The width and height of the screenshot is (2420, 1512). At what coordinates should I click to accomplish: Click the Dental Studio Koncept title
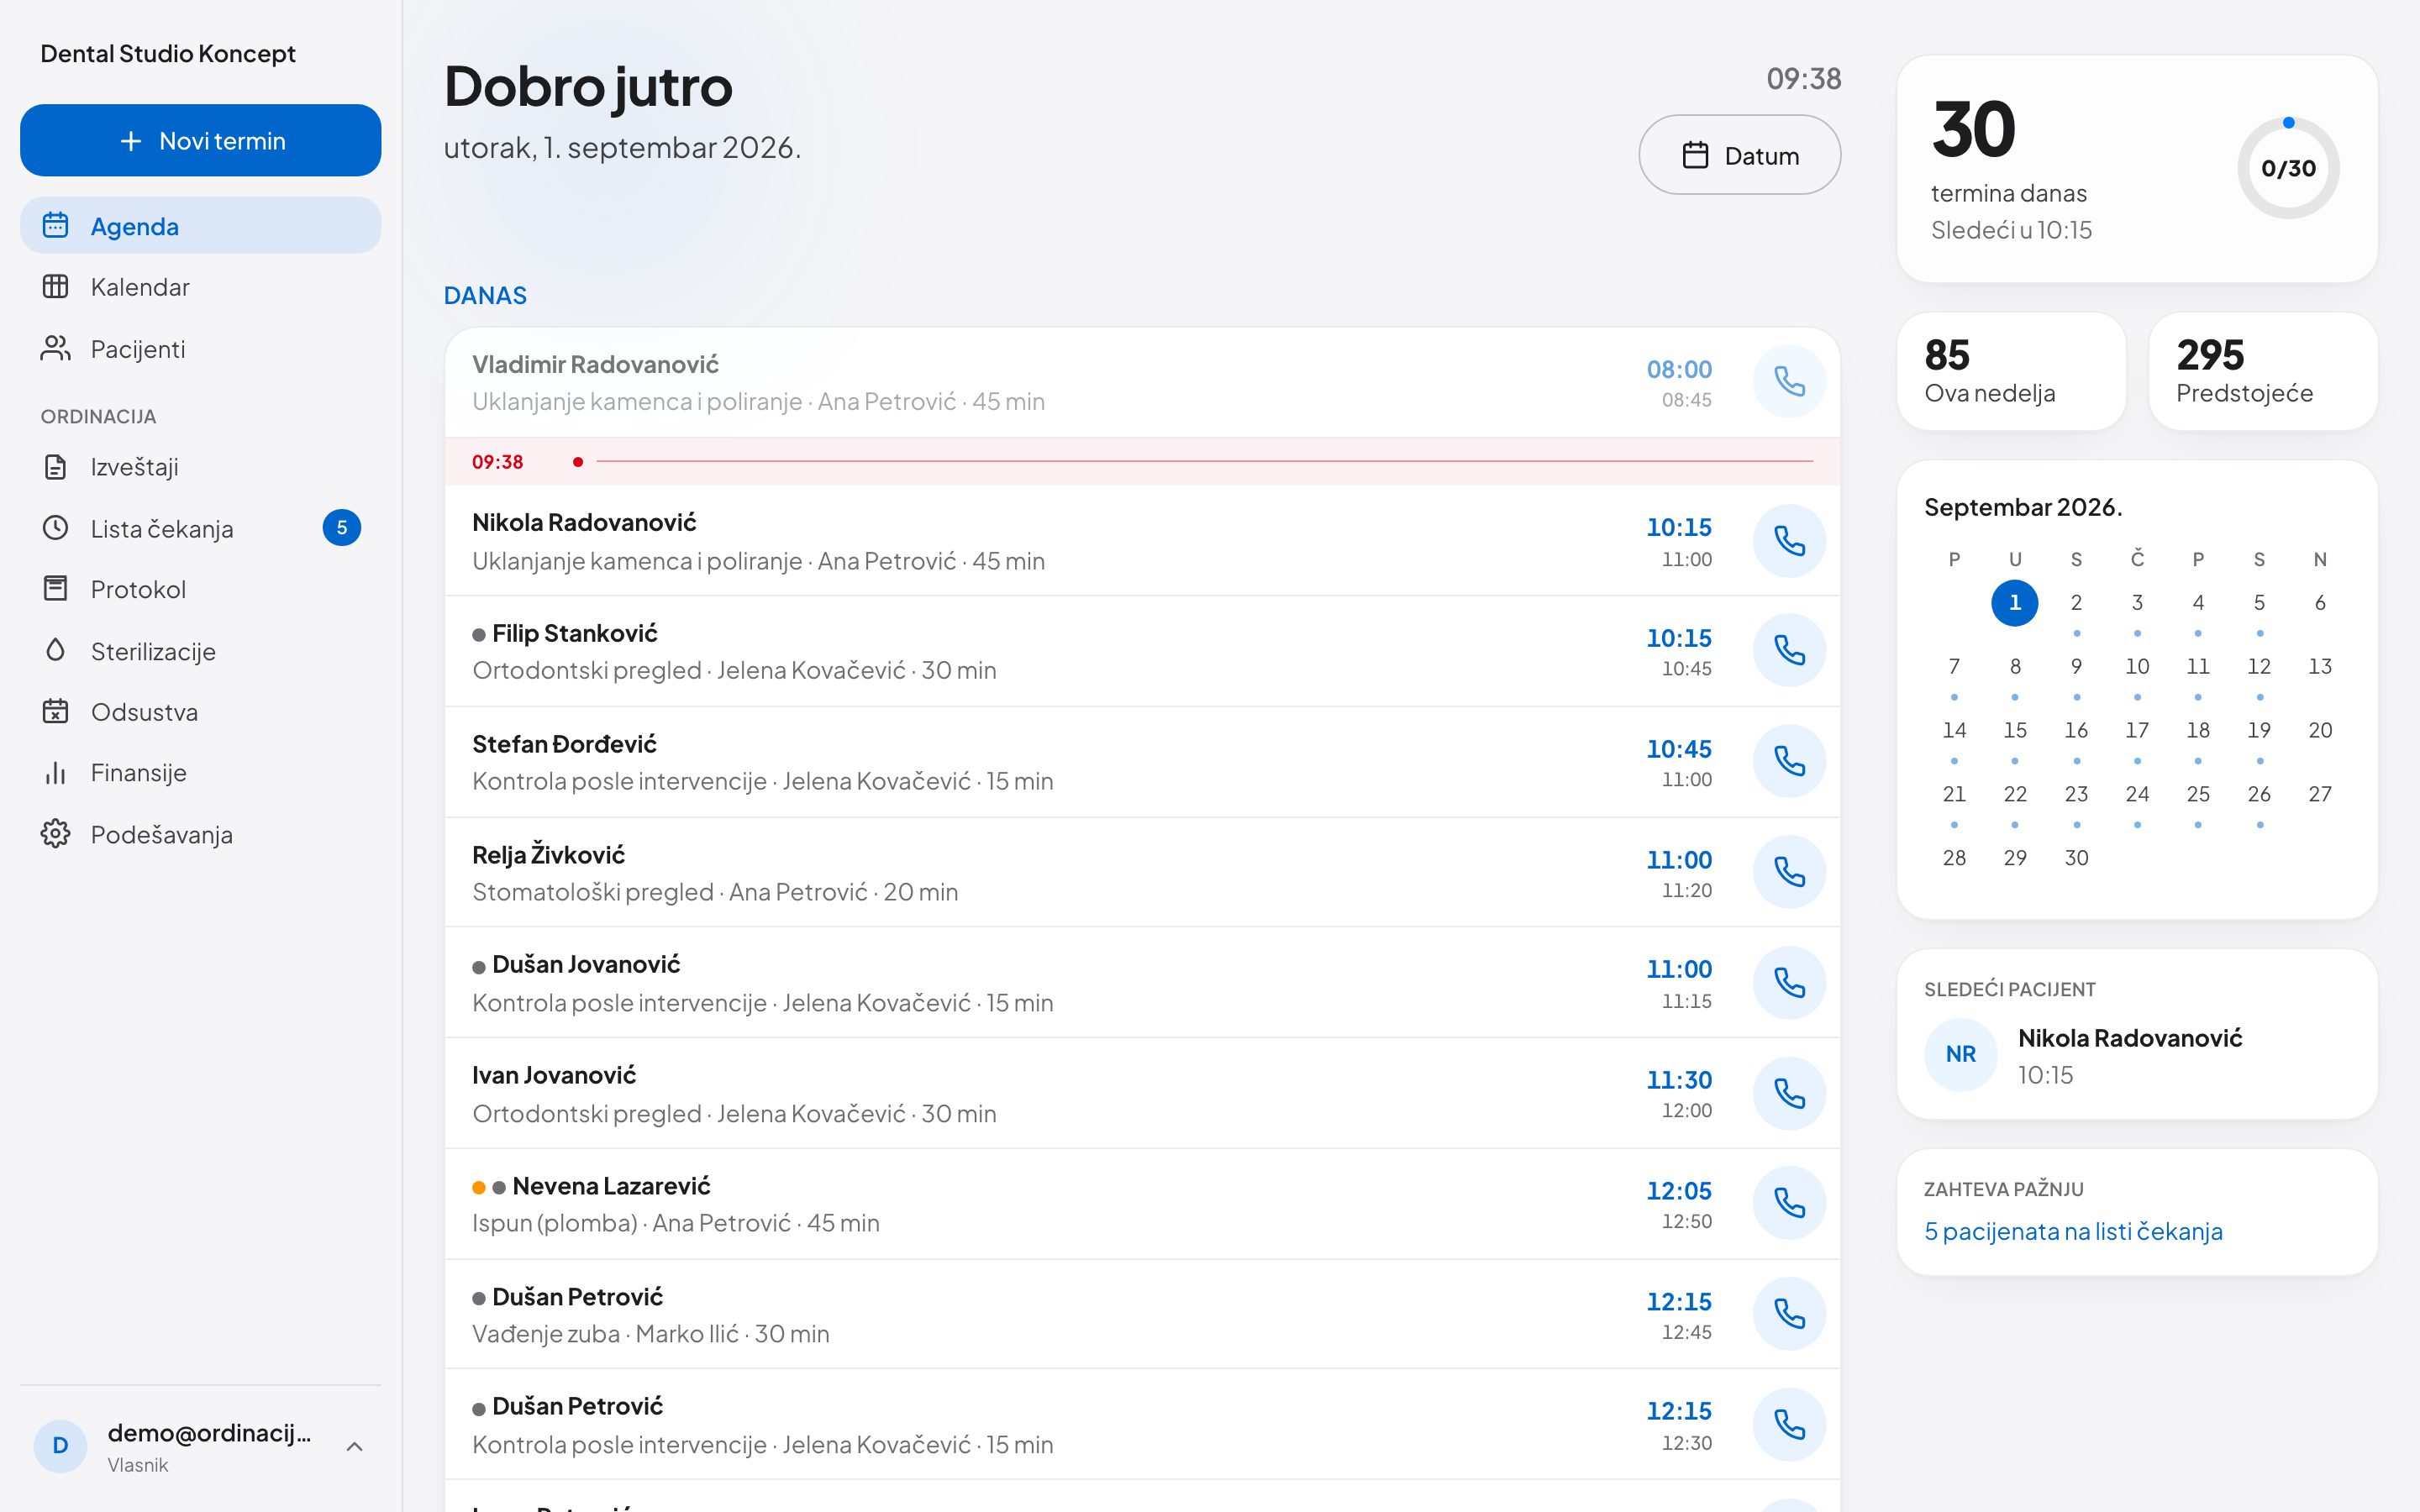[x=168, y=53]
